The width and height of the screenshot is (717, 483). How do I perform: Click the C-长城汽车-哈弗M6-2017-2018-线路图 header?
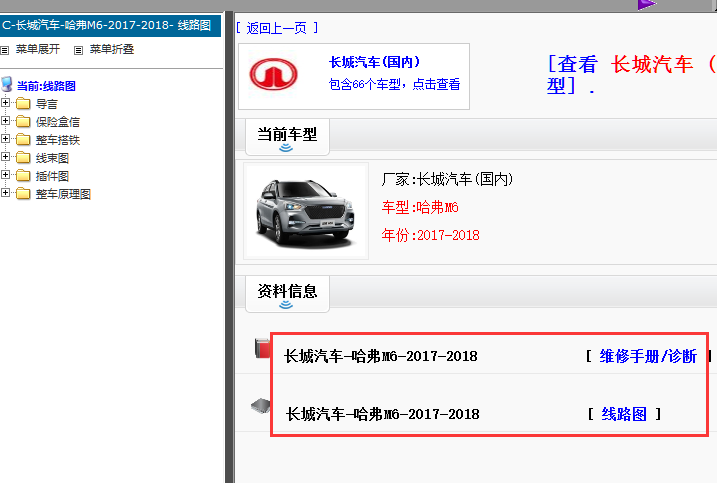coord(110,25)
